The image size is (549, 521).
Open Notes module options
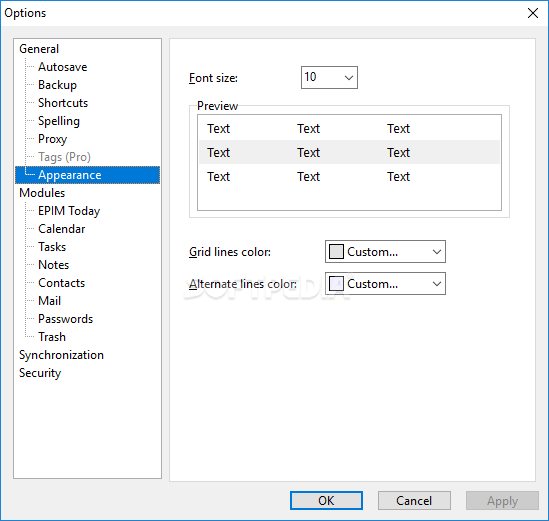(x=53, y=265)
